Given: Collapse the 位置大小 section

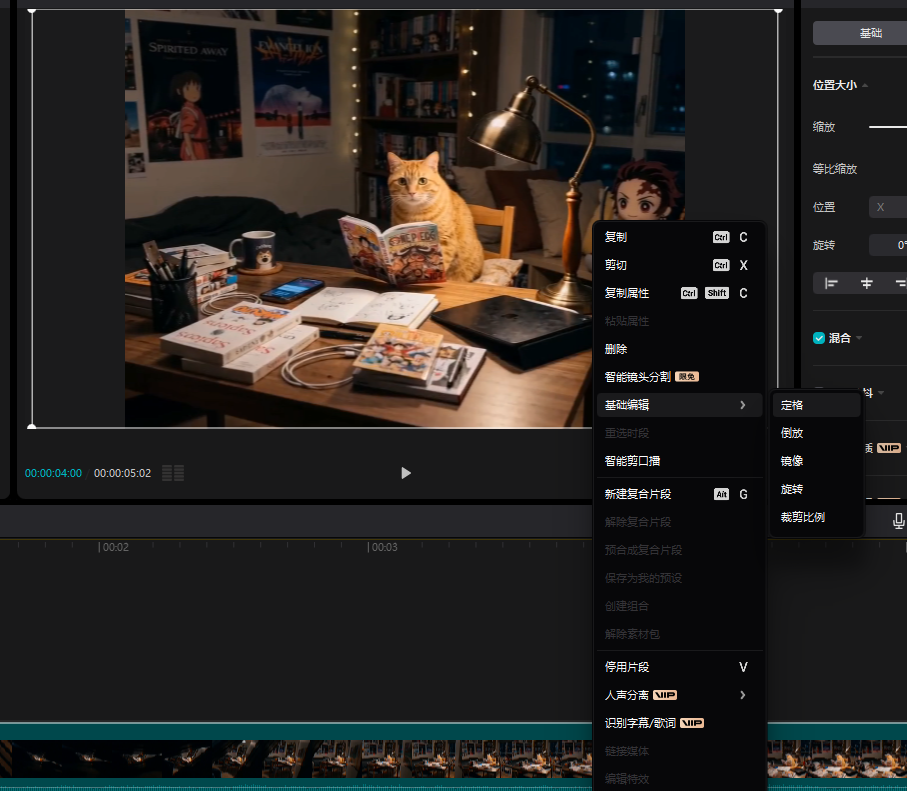Looking at the screenshot, I should pos(865,86).
